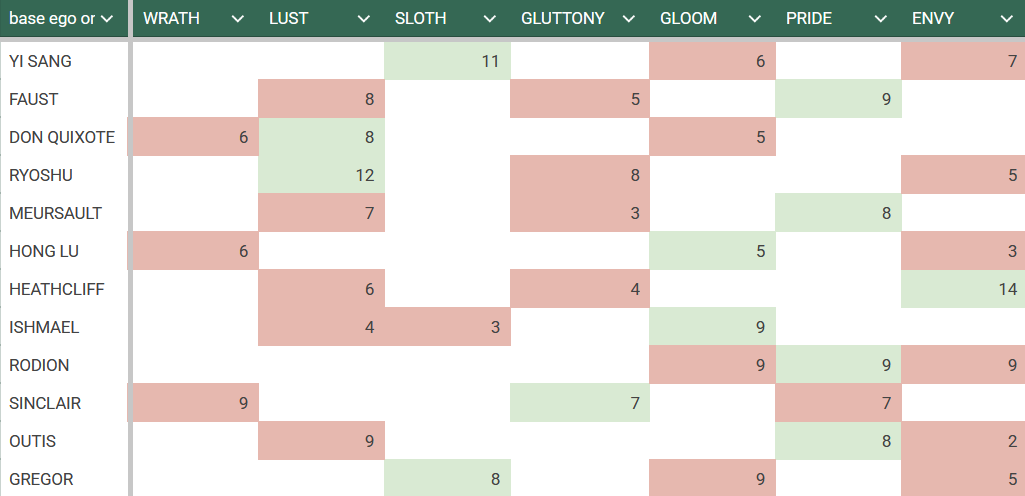Screen dimensions: 1025x496
Task: Click Hong Lu's green GLOOM cell showing 5
Action: pos(713,251)
